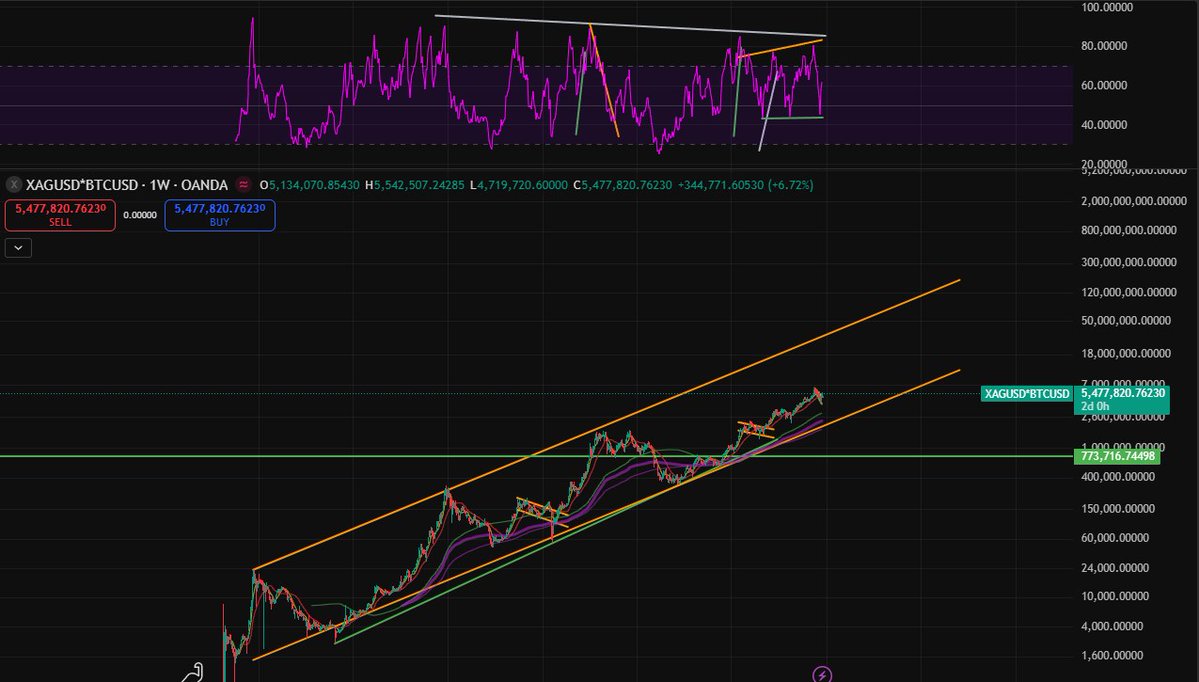Screen dimensions: 1199x682
Task: Click the current price label showing 2d 0h countdown
Action: 1122,400
